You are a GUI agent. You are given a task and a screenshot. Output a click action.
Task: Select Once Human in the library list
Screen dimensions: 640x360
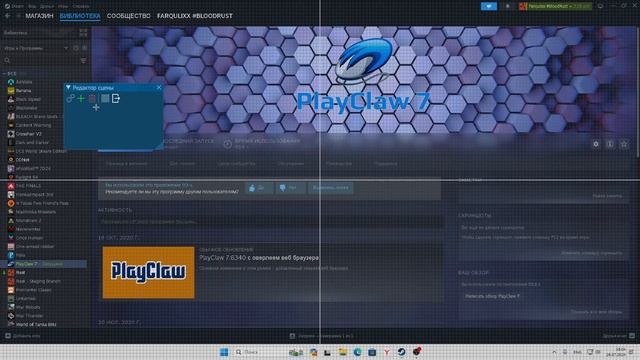(x=29, y=238)
